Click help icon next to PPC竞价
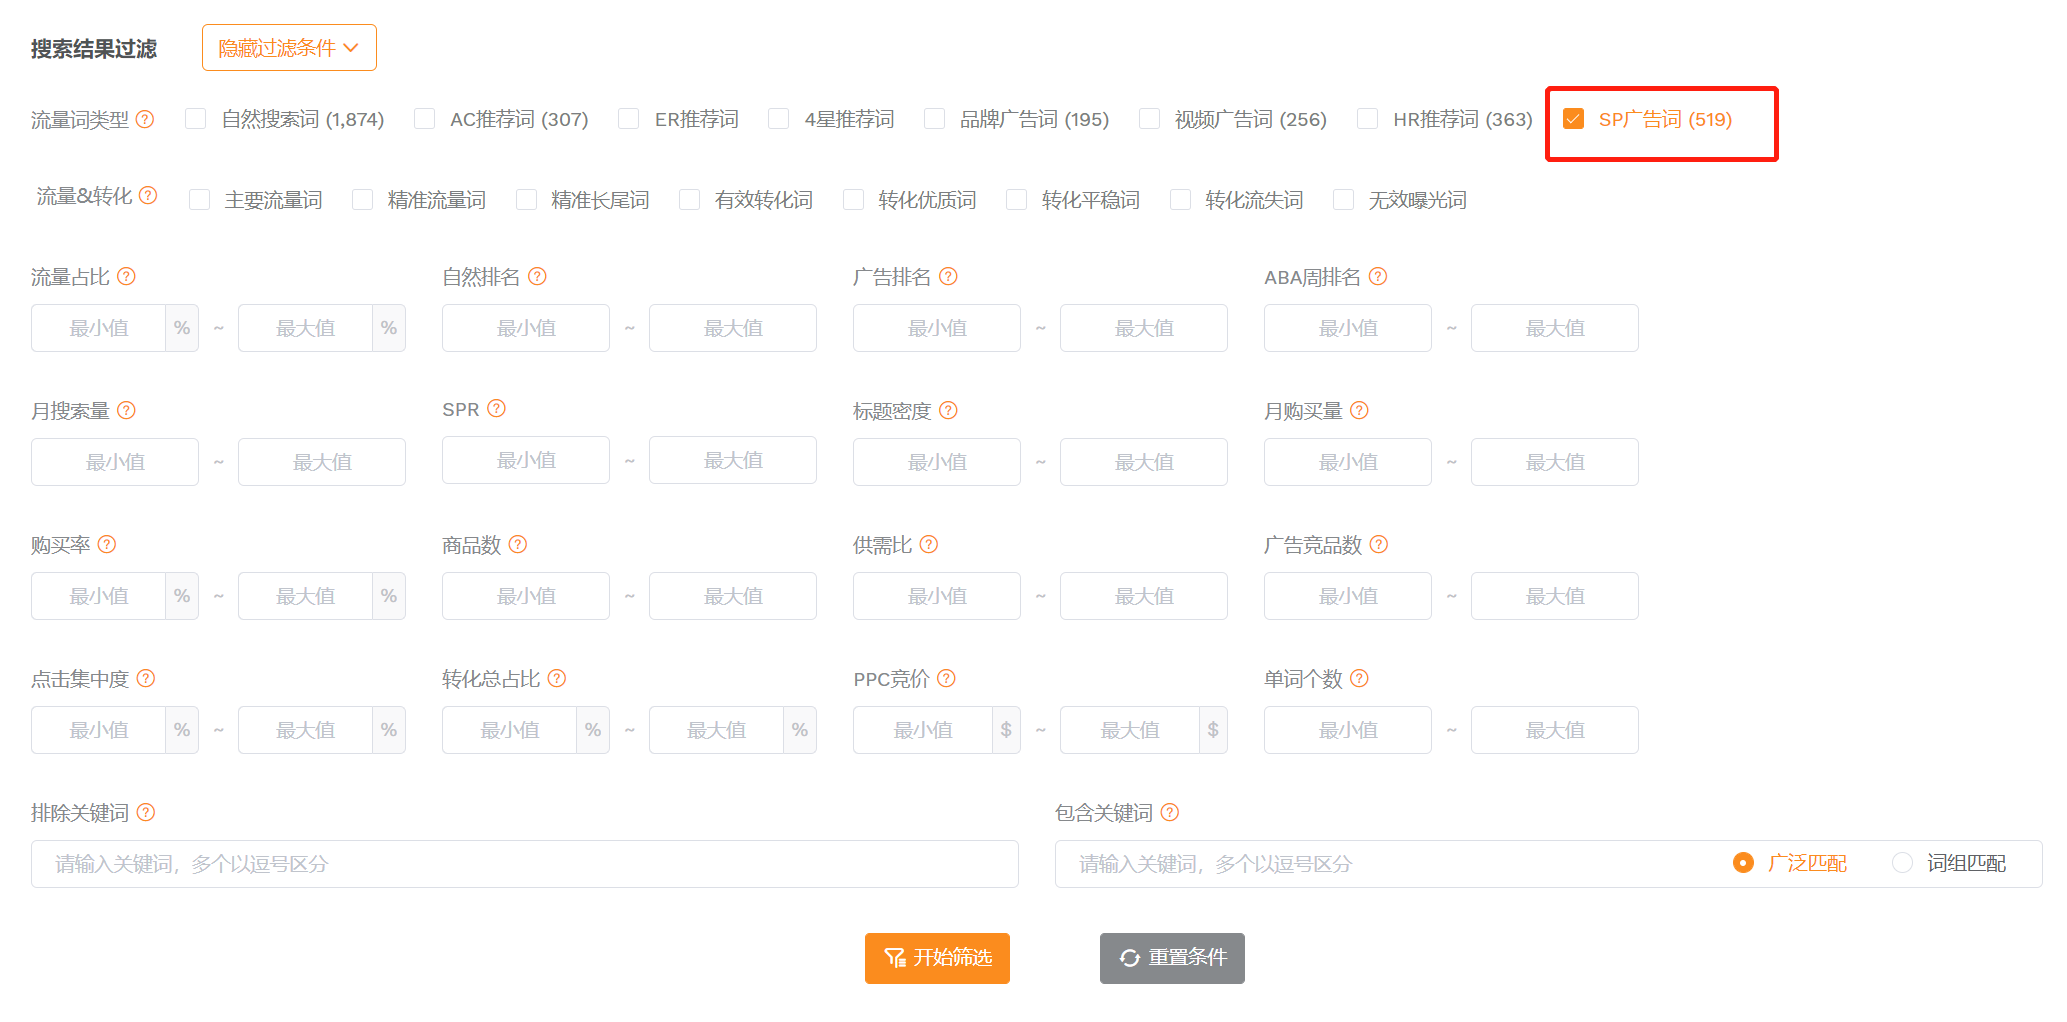 tap(946, 678)
